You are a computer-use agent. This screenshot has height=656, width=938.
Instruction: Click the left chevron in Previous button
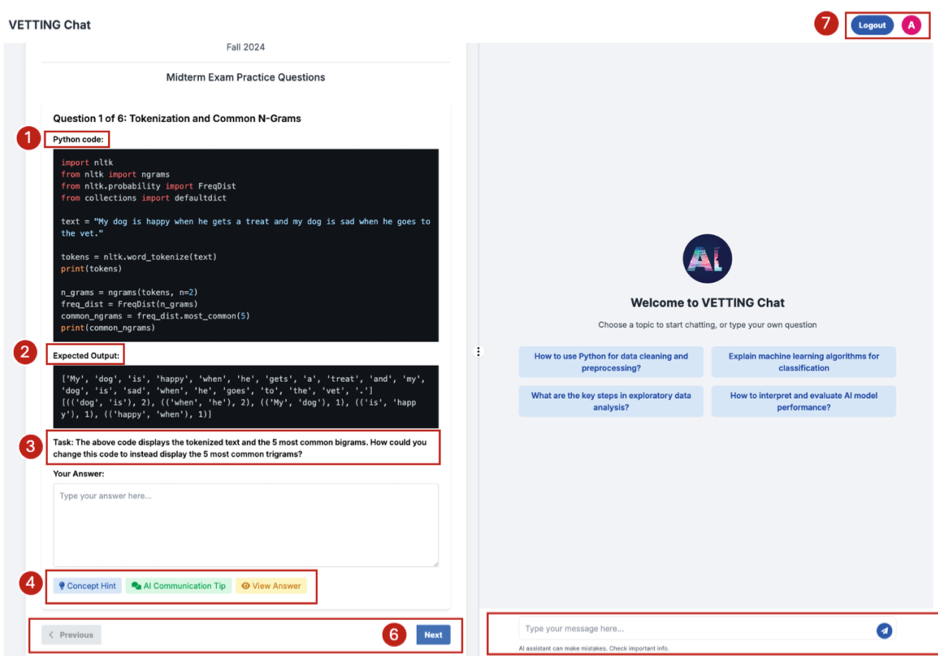(x=51, y=634)
